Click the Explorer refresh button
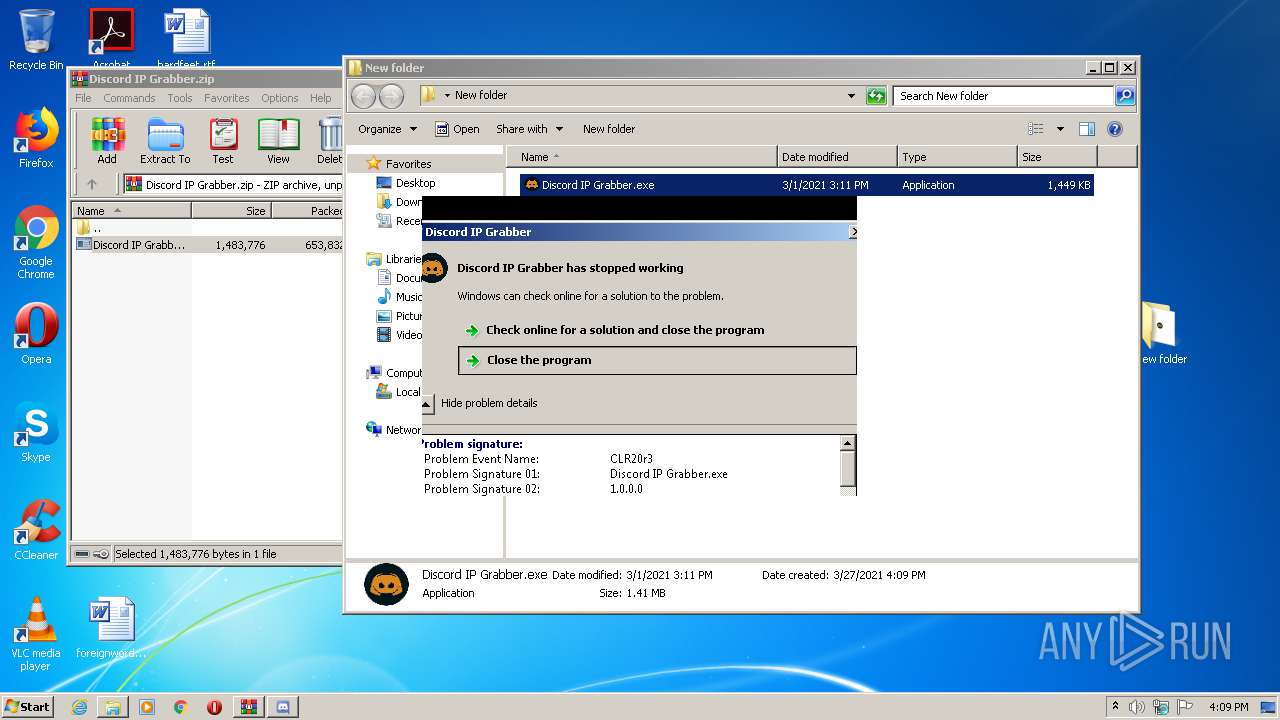 pos(876,96)
